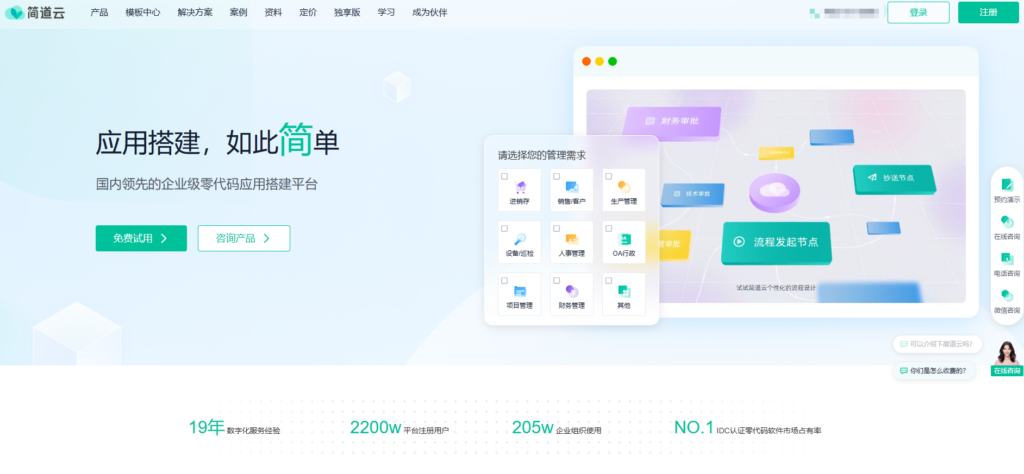
Task: Click the 微信咨询 sidebar icon
Action: click(1007, 296)
